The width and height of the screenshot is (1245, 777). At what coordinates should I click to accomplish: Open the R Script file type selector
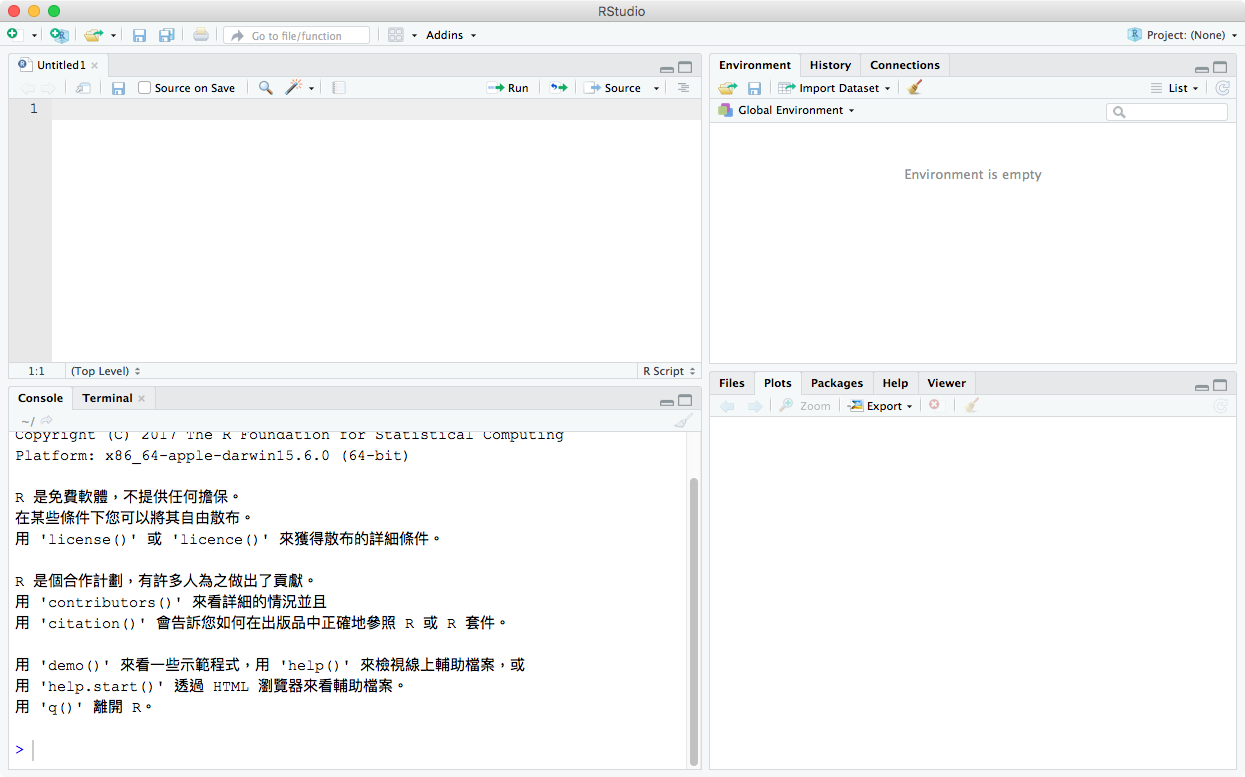tap(668, 371)
